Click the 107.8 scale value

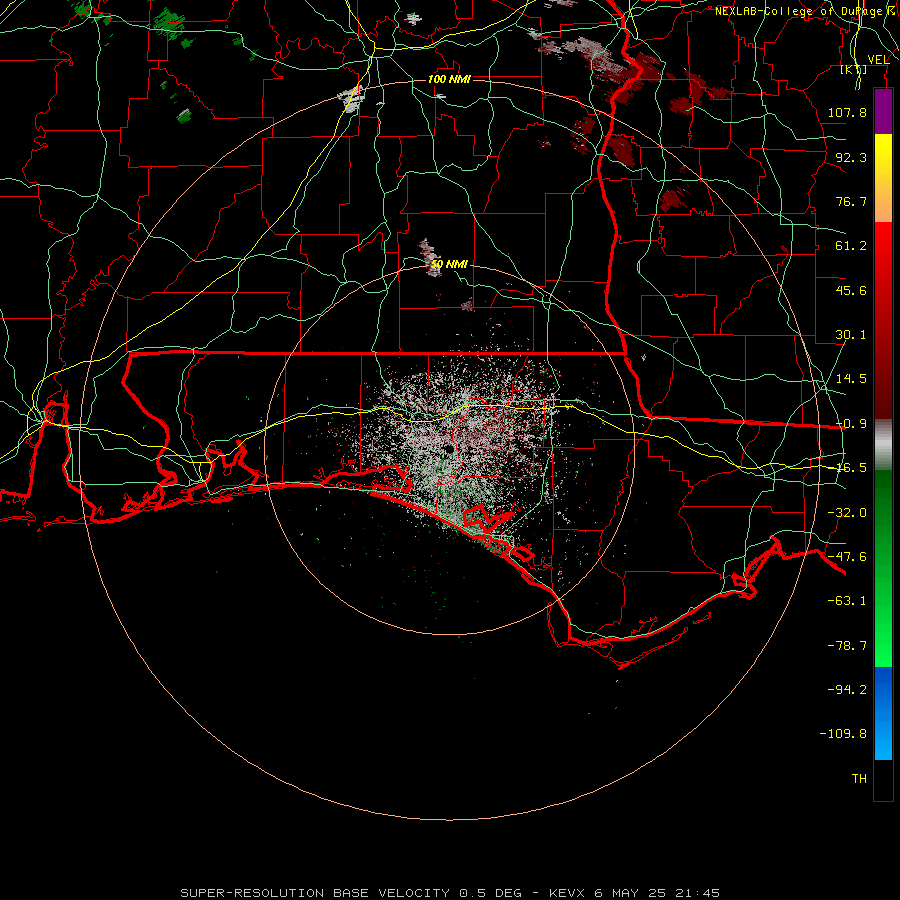(x=847, y=112)
